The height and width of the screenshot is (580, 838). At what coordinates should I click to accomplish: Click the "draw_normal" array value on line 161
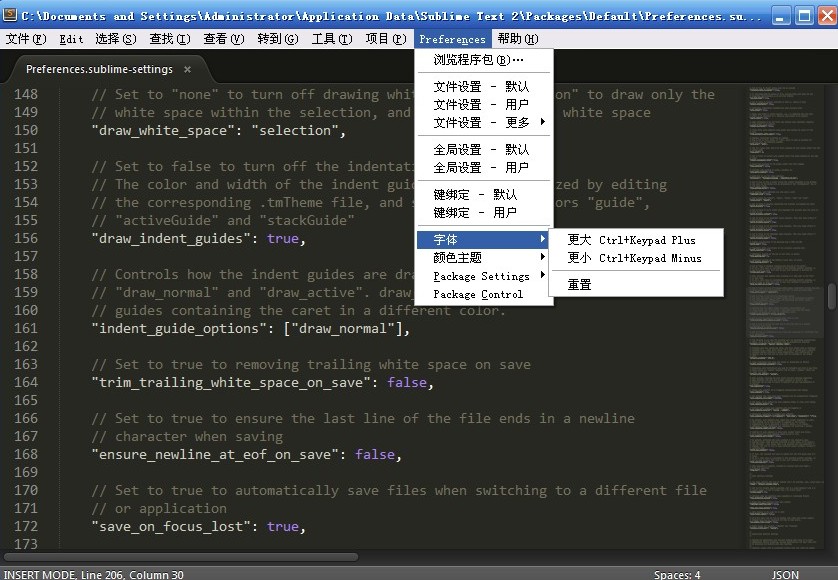[343, 328]
